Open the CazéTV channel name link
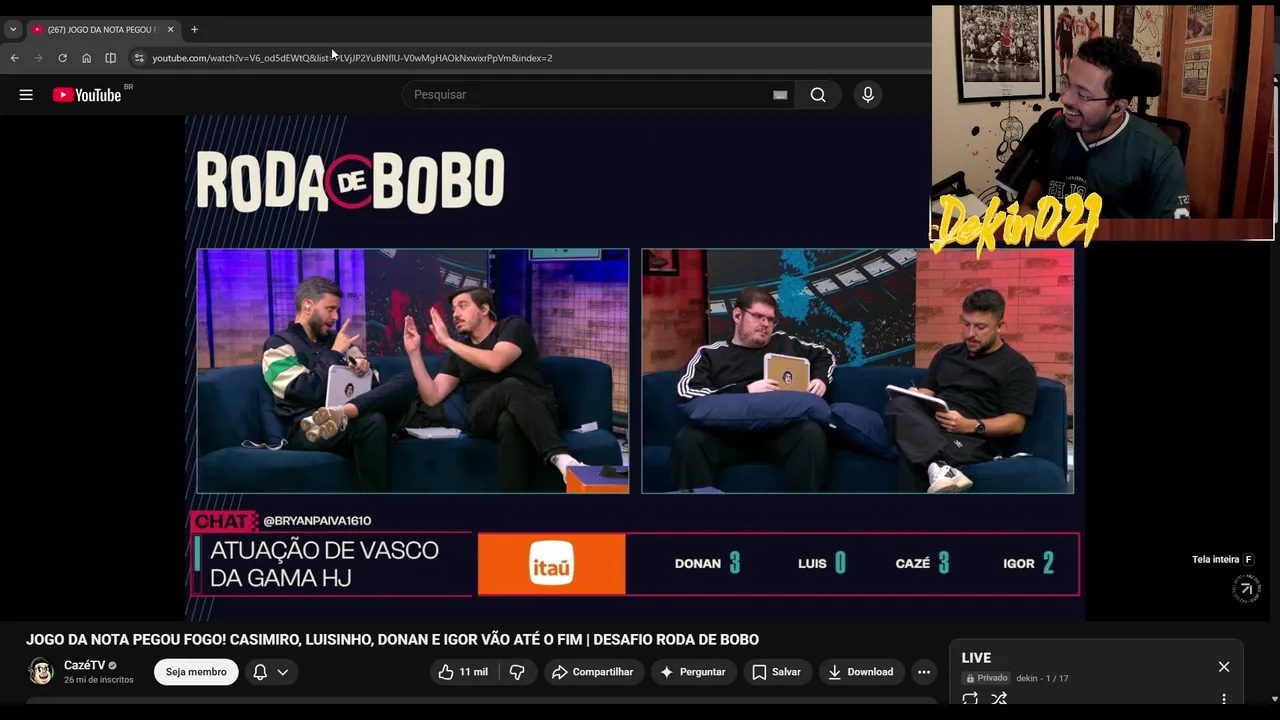 pos(84,665)
